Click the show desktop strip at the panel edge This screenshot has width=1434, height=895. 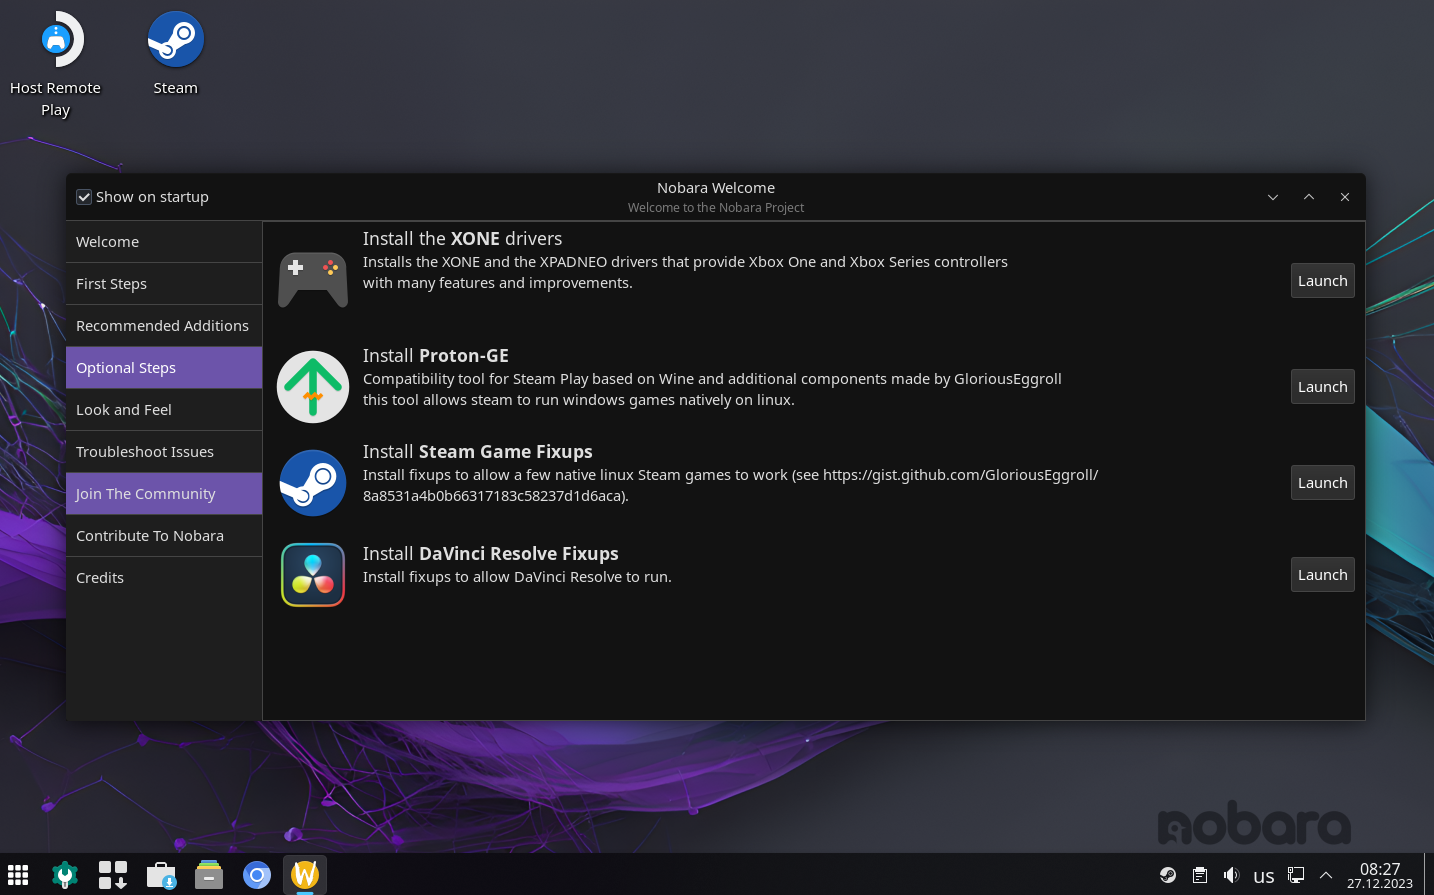pos(1428,875)
